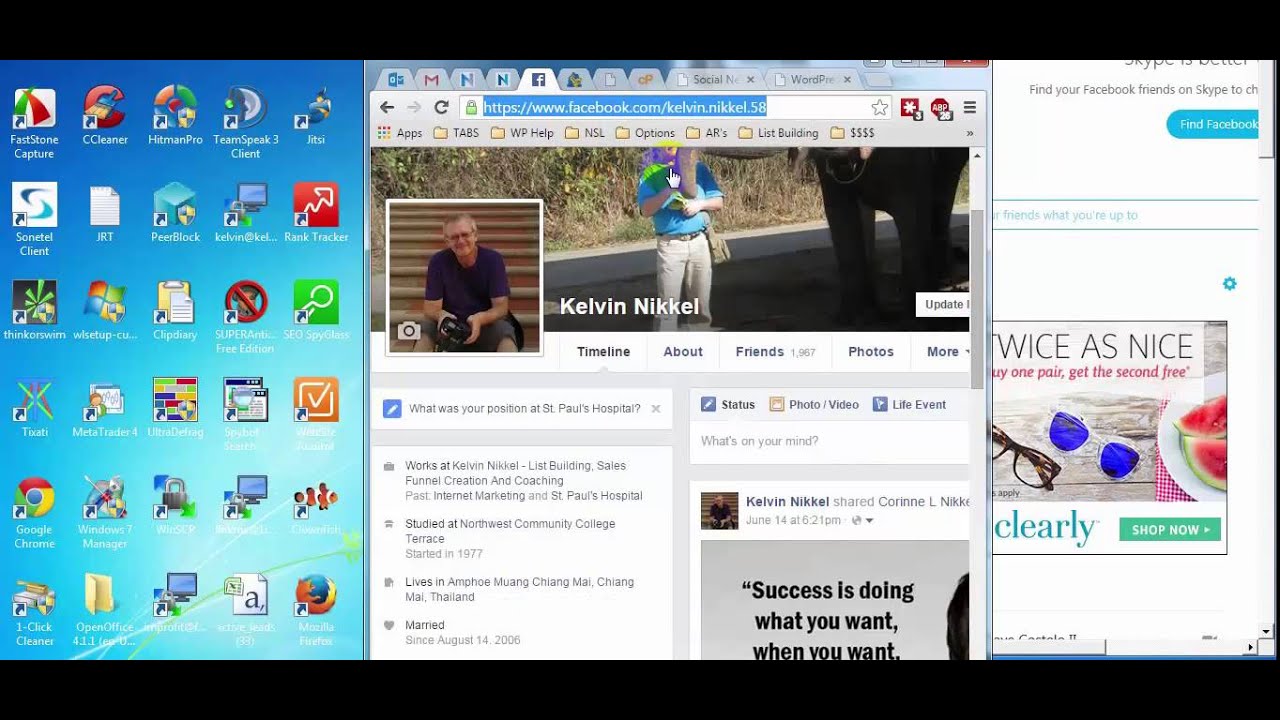Open the post audience selector dropdown
The image size is (1280, 720).
pyautogui.click(x=863, y=521)
